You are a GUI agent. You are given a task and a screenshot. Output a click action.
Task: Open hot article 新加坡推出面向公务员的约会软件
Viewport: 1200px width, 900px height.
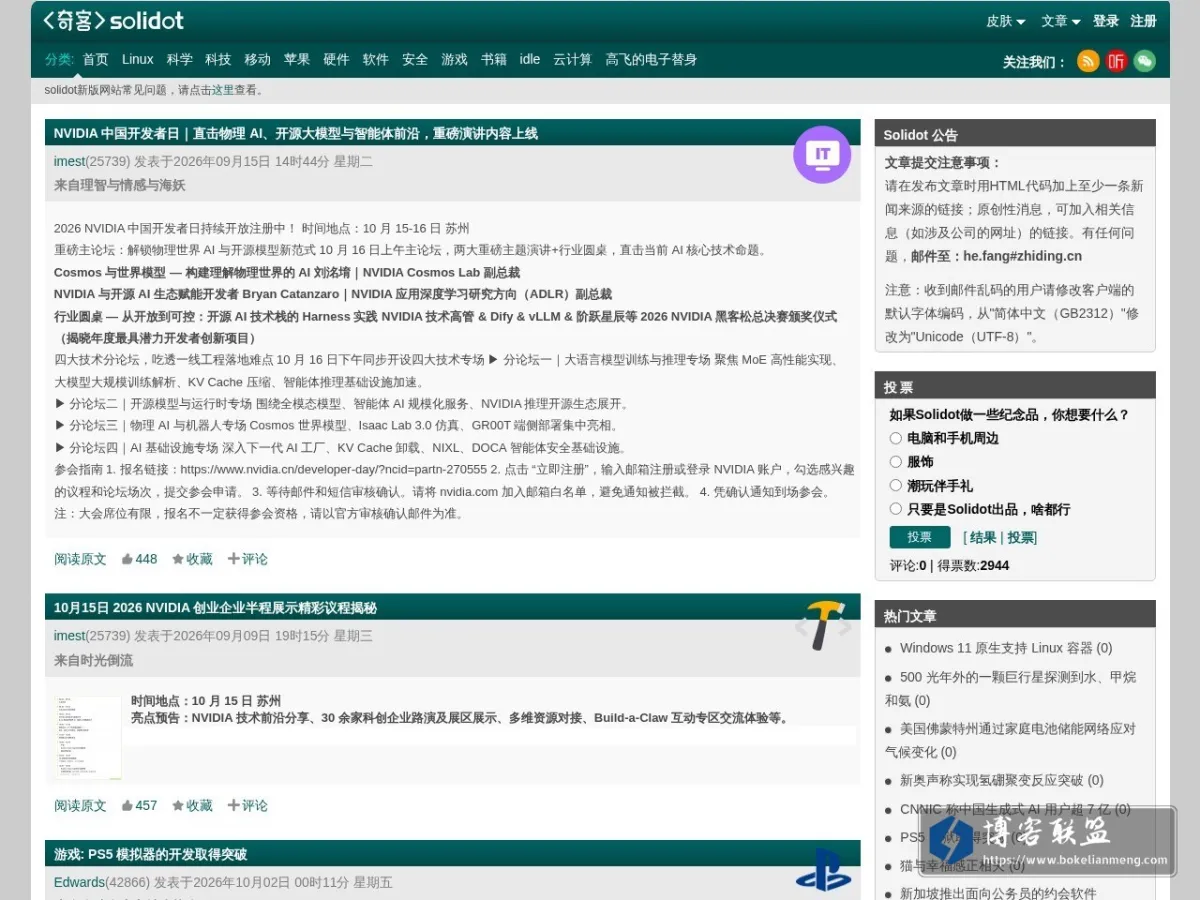coord(998,893)
